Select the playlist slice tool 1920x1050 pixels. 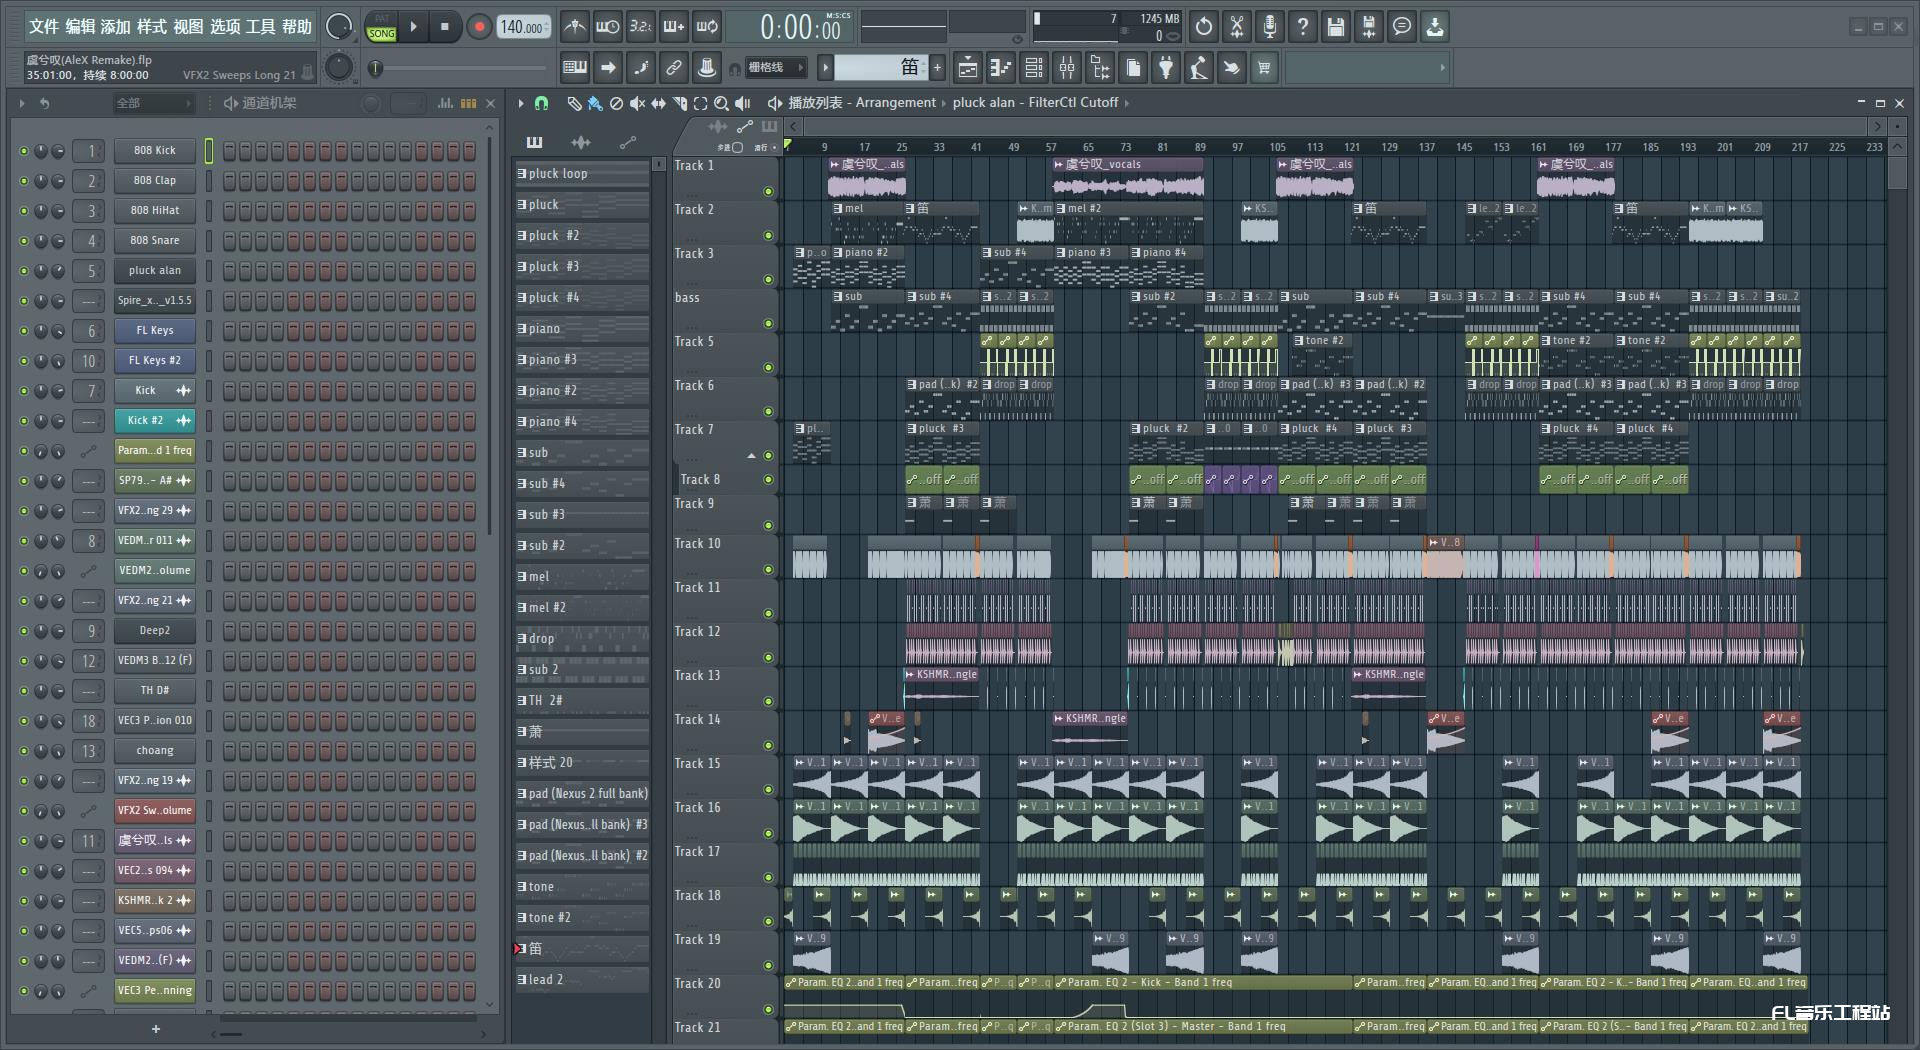[680, 103]
